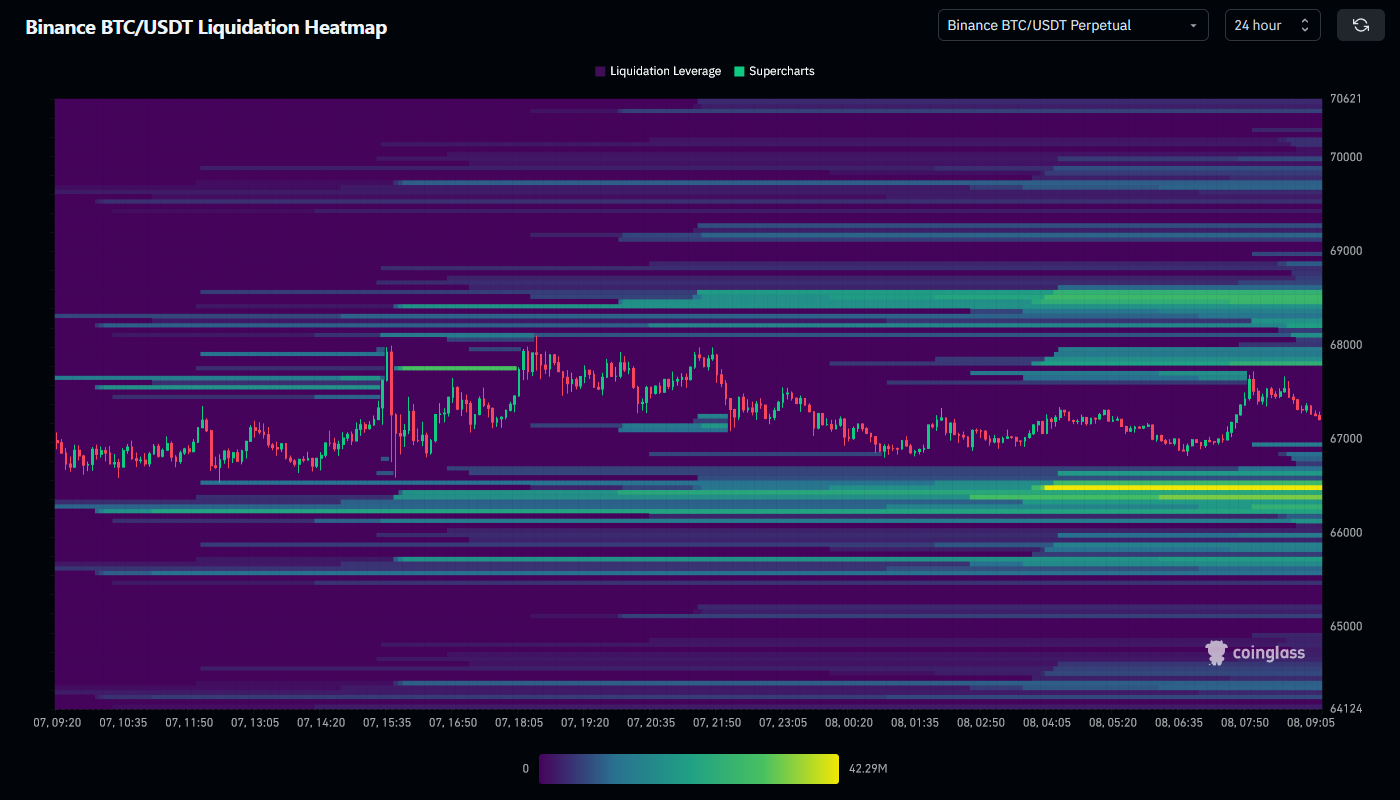Click the 07, 18:05 time axis label

pyautogui.click(x=517, y=722)
